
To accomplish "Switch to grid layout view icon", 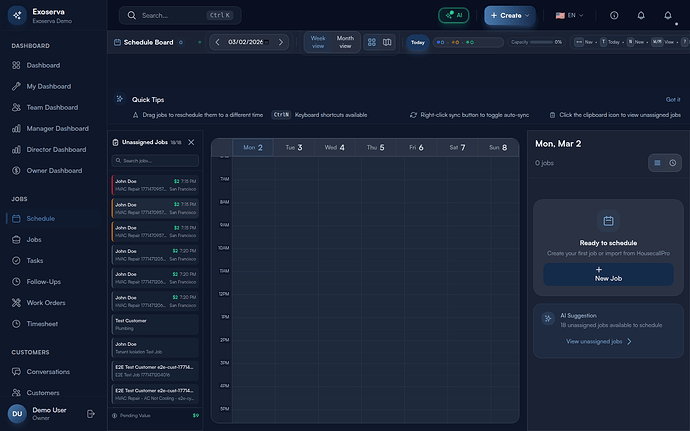I will (x=371, y=42).
